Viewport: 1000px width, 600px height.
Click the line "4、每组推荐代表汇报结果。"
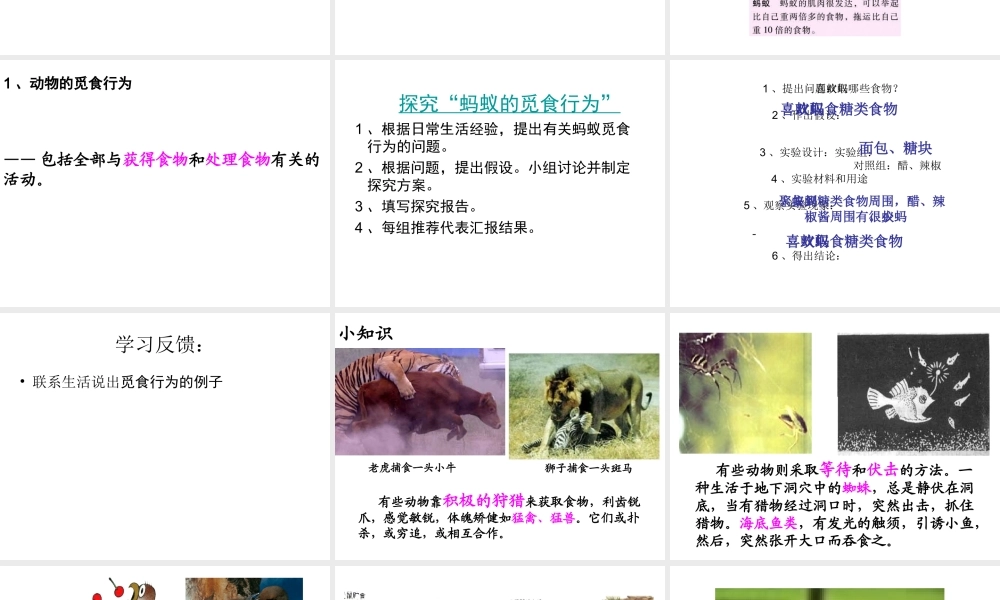446,228
